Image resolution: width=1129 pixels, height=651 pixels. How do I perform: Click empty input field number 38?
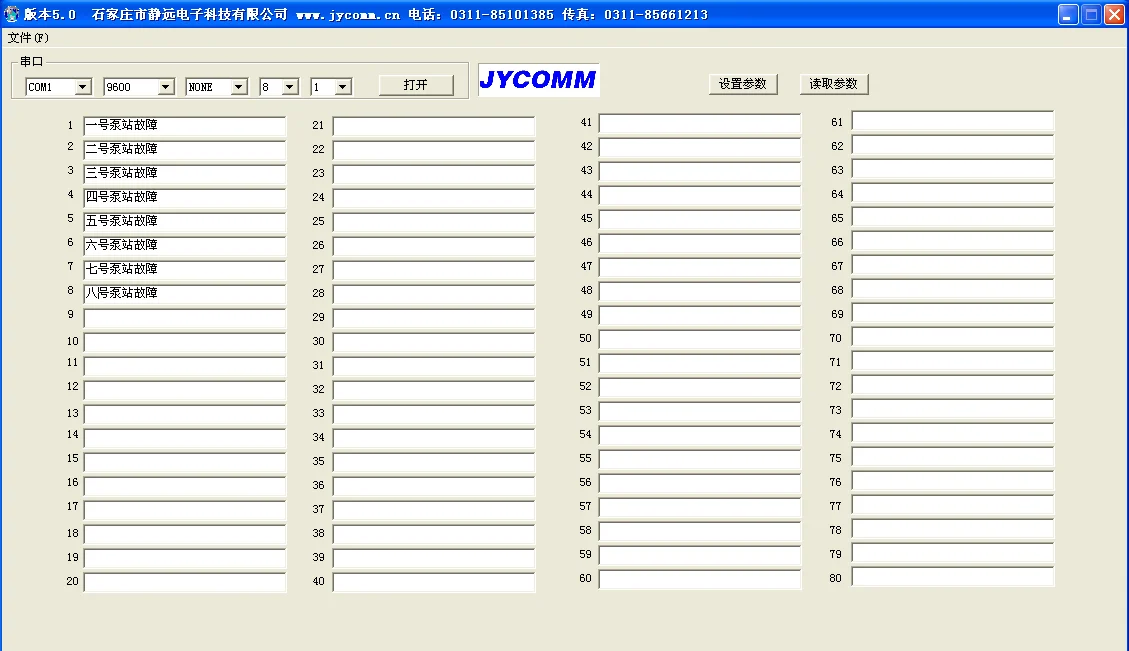coord(433,534)
